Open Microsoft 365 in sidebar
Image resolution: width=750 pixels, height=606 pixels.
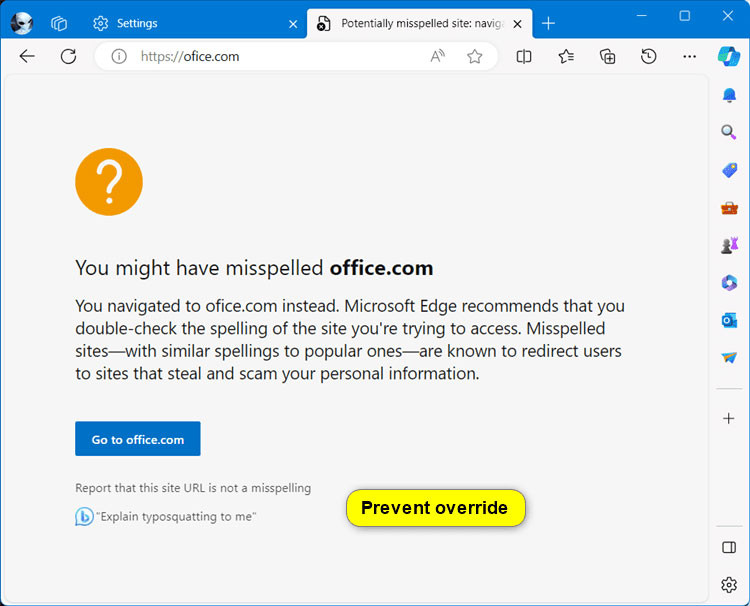[x=729, y=283]
